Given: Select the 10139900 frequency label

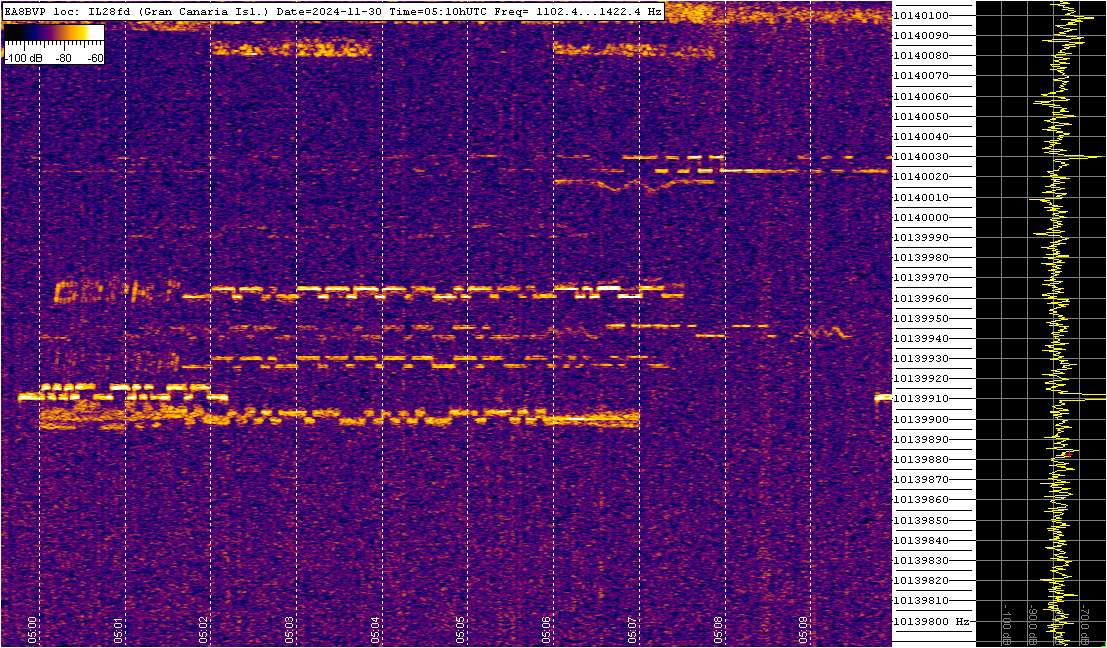Looking at the screenshot, I should [921, 419].
